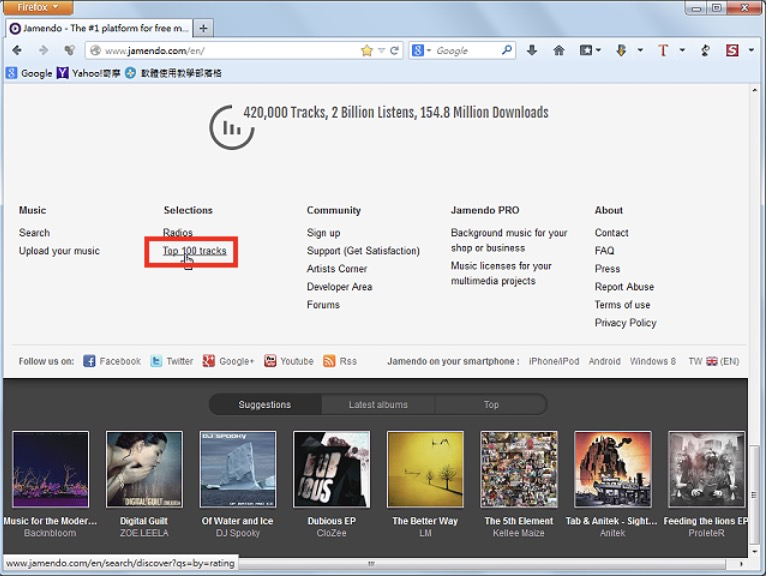Viewport: 768px width, 580px height.
Task: Click the Terms of use link
Action: click(623, 305)
